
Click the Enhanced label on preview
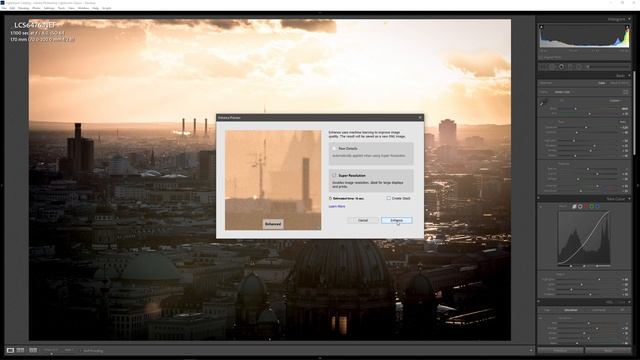click(273, 224)
